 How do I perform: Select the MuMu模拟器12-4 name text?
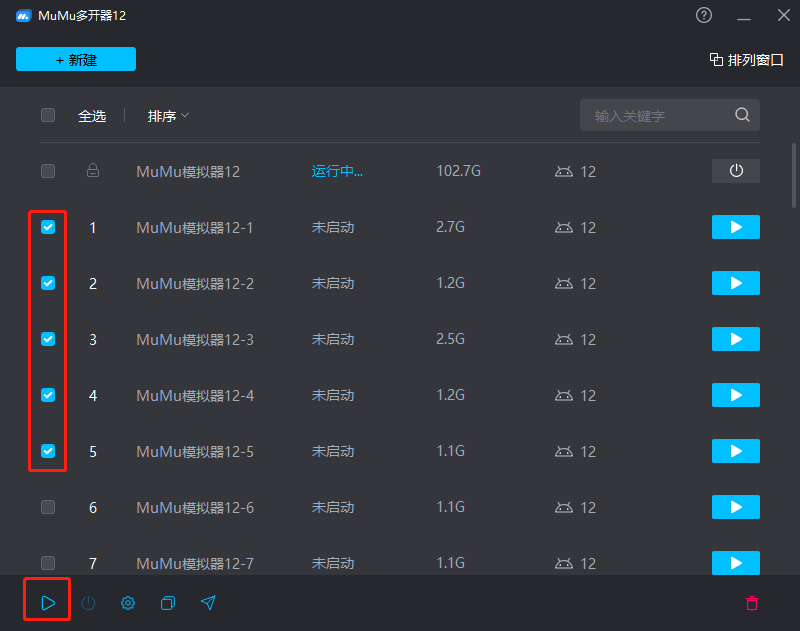coord(195,395)
